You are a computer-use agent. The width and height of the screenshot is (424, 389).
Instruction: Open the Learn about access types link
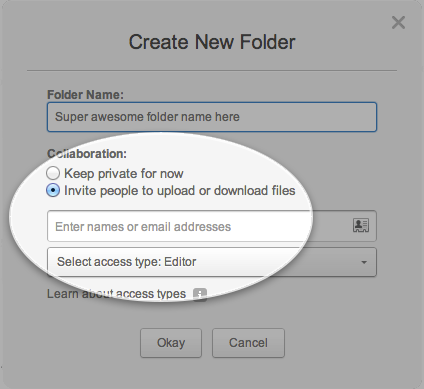click(116, 294)
